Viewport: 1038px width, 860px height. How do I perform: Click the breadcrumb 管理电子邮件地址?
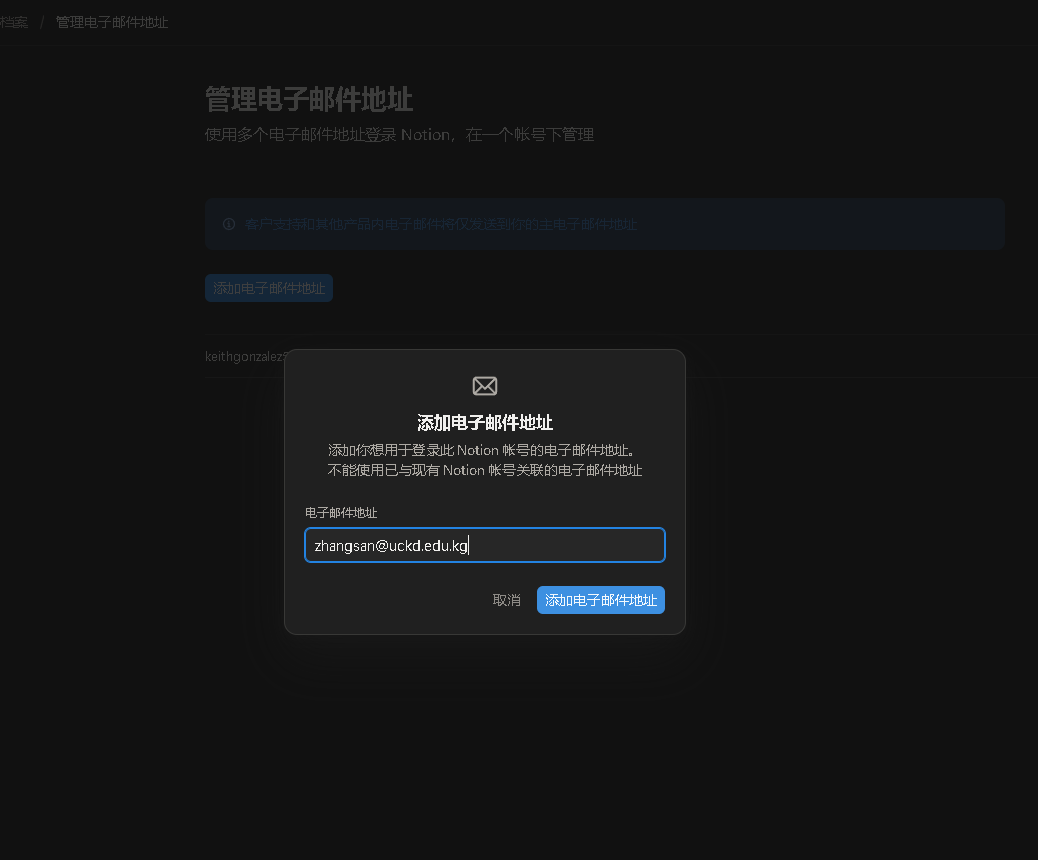(x=112, y=23)
